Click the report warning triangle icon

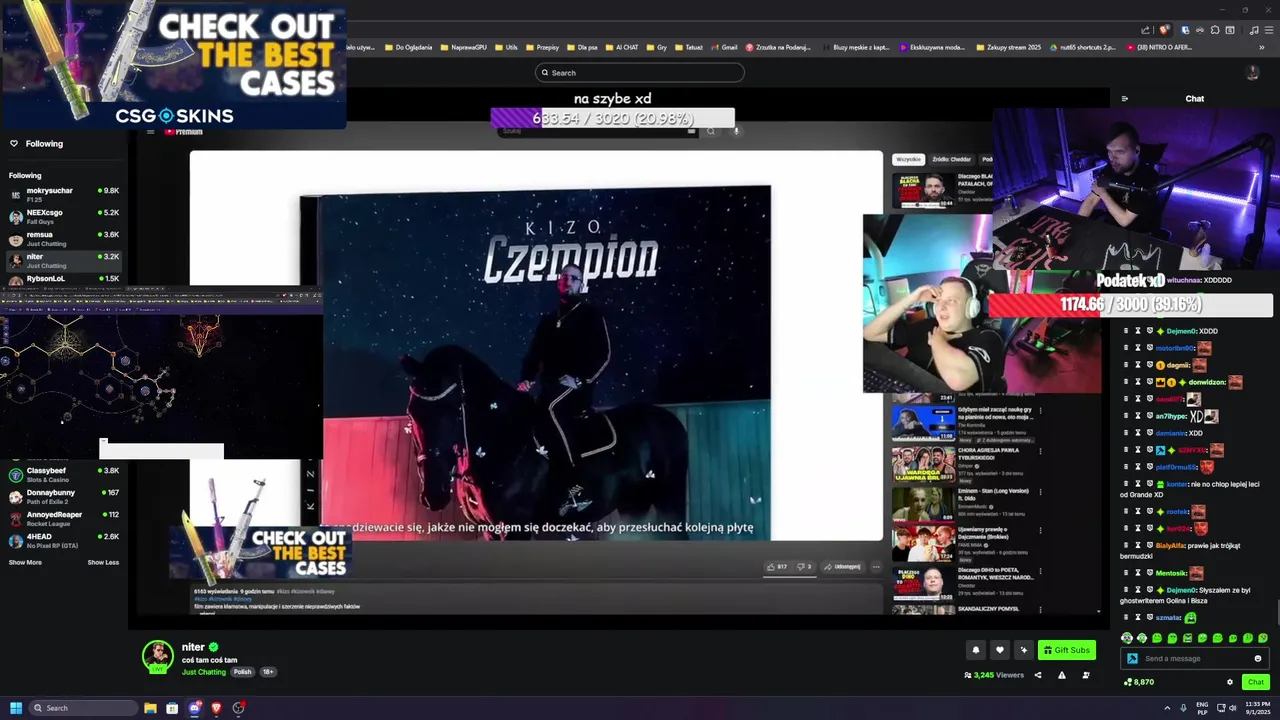pyautogui.click(x=1062, y=675)
